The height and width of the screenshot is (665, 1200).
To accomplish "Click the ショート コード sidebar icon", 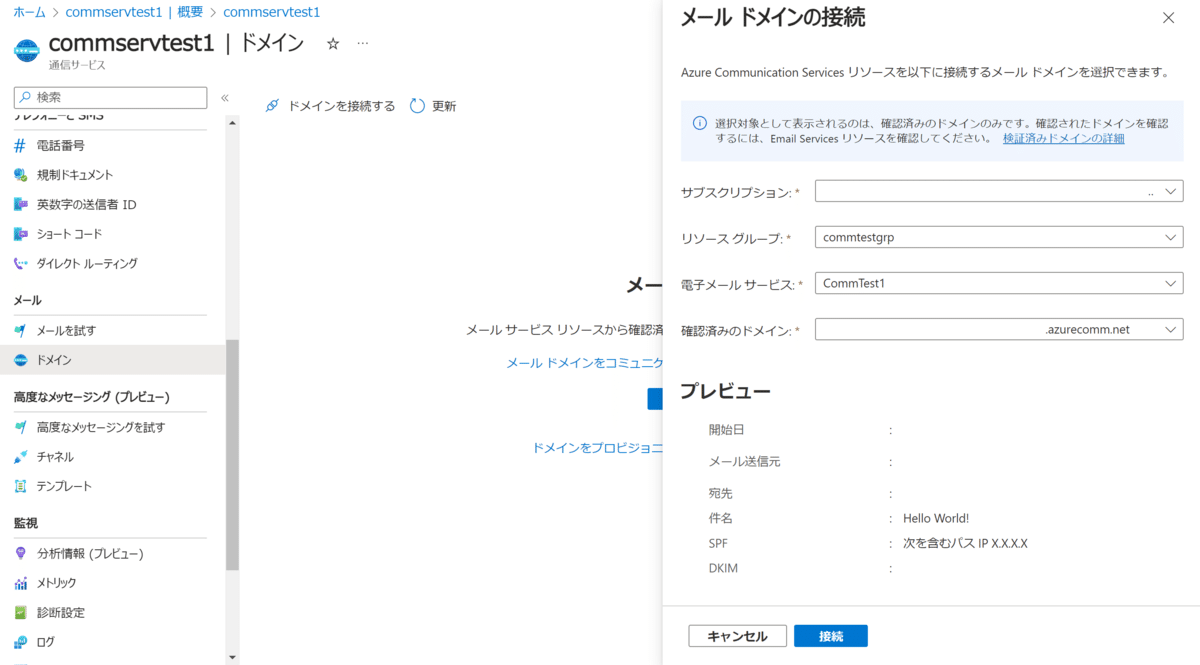I will (20, 234).
